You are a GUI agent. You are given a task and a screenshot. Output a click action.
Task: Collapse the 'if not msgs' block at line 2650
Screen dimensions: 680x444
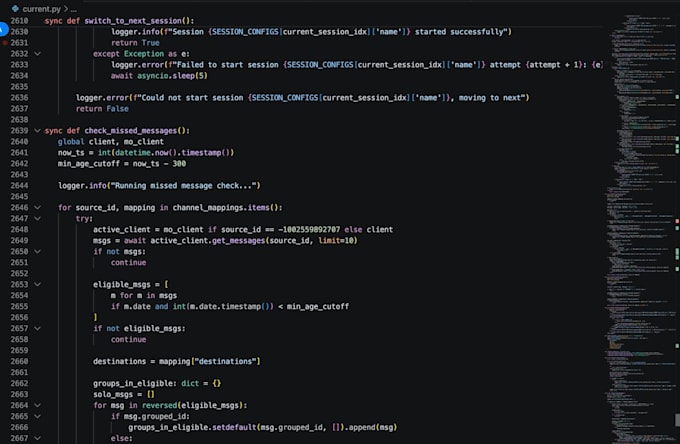click(x=37, y=251)
